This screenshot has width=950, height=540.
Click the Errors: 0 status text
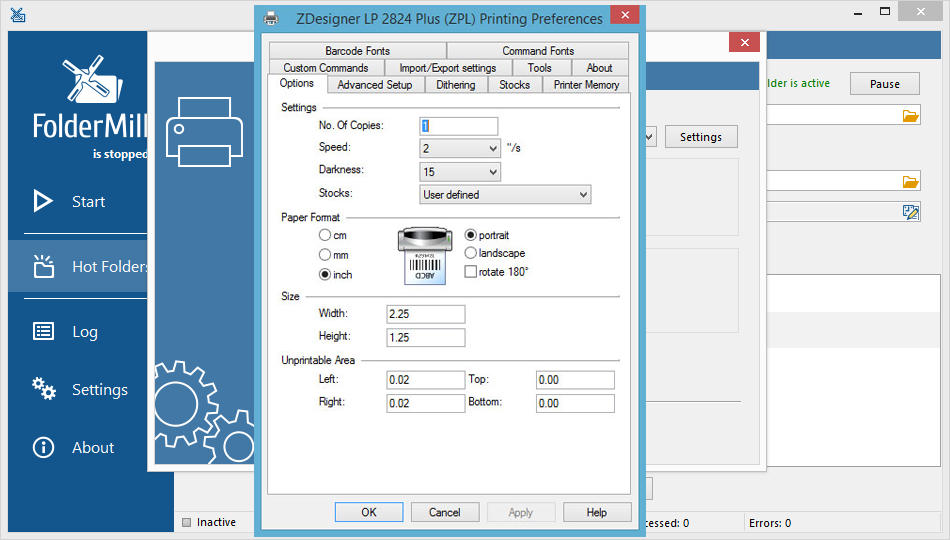click(x=770, y=523)
